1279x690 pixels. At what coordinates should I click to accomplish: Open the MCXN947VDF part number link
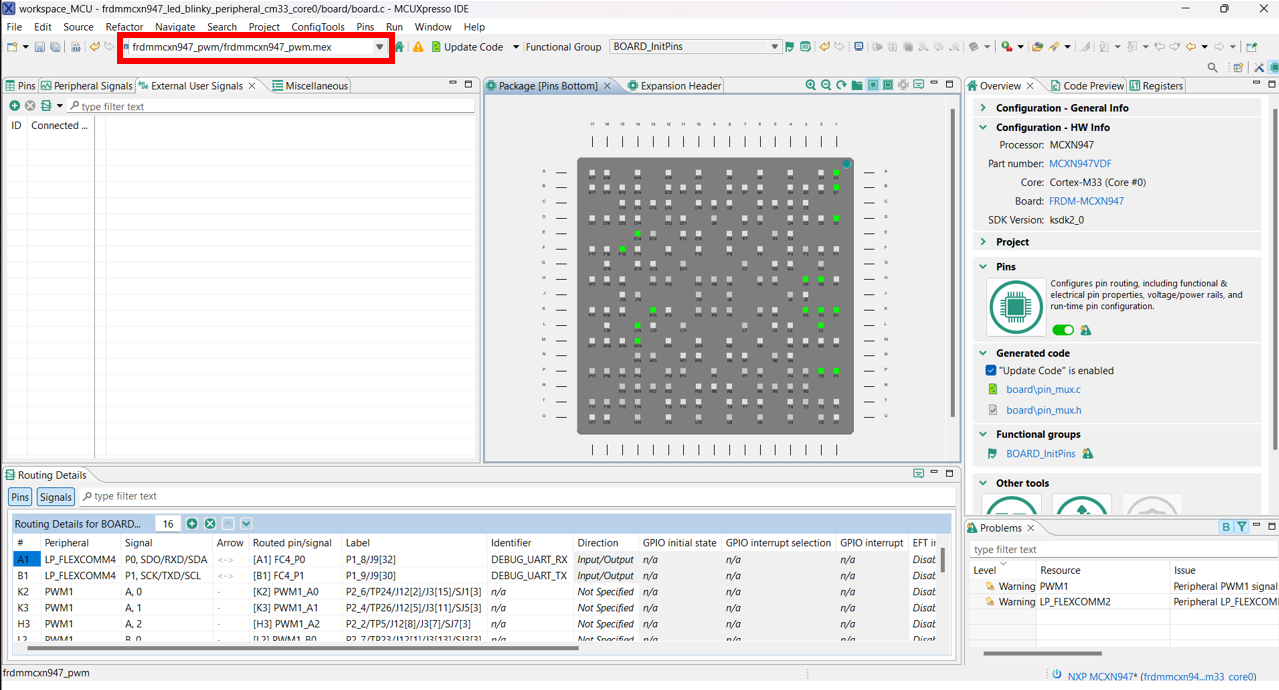[x=1080, y=164]
